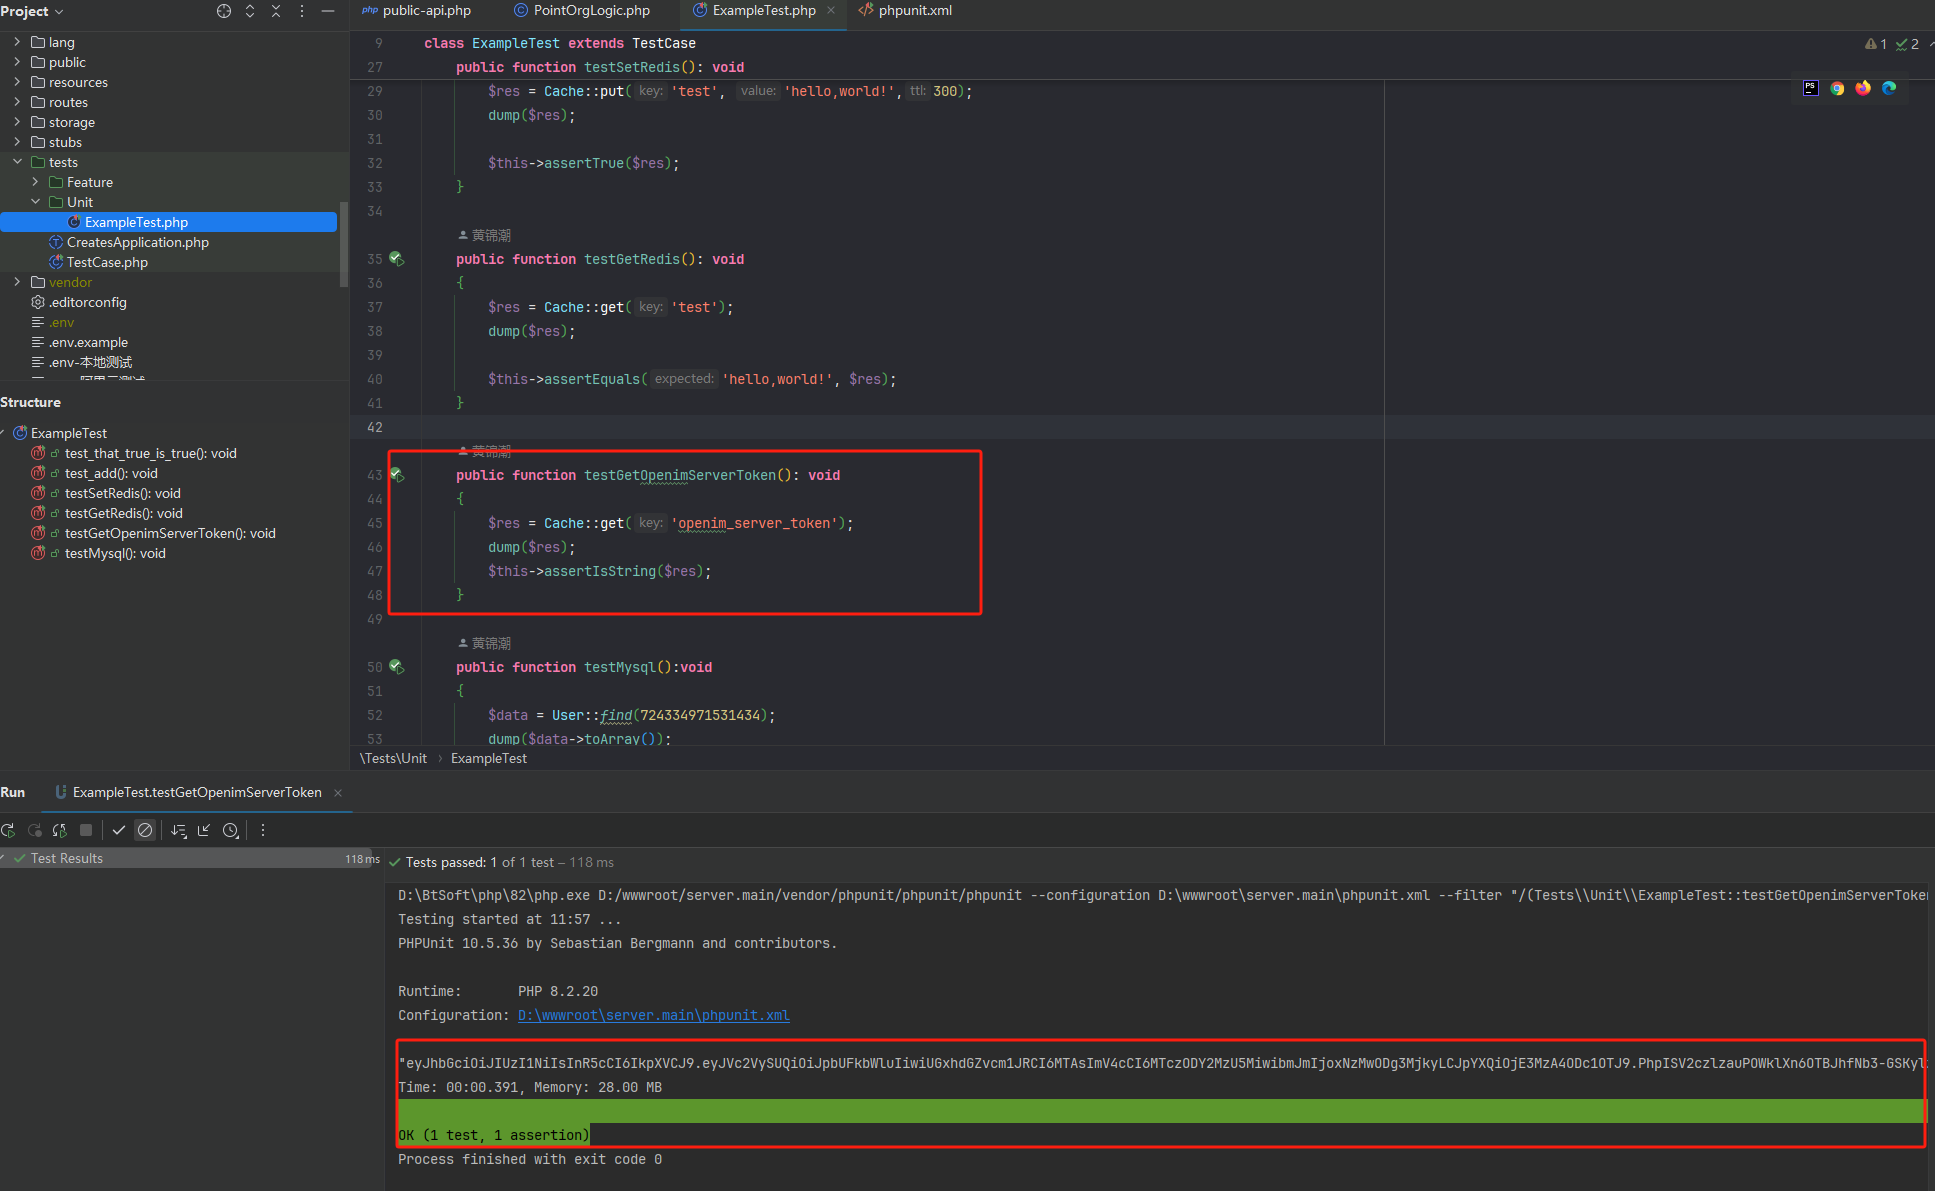The width and height of the screenshot is (1935, 1191).
Task: Click the Collapse All icon in Project panel
Action: click(x=276, y=11)
